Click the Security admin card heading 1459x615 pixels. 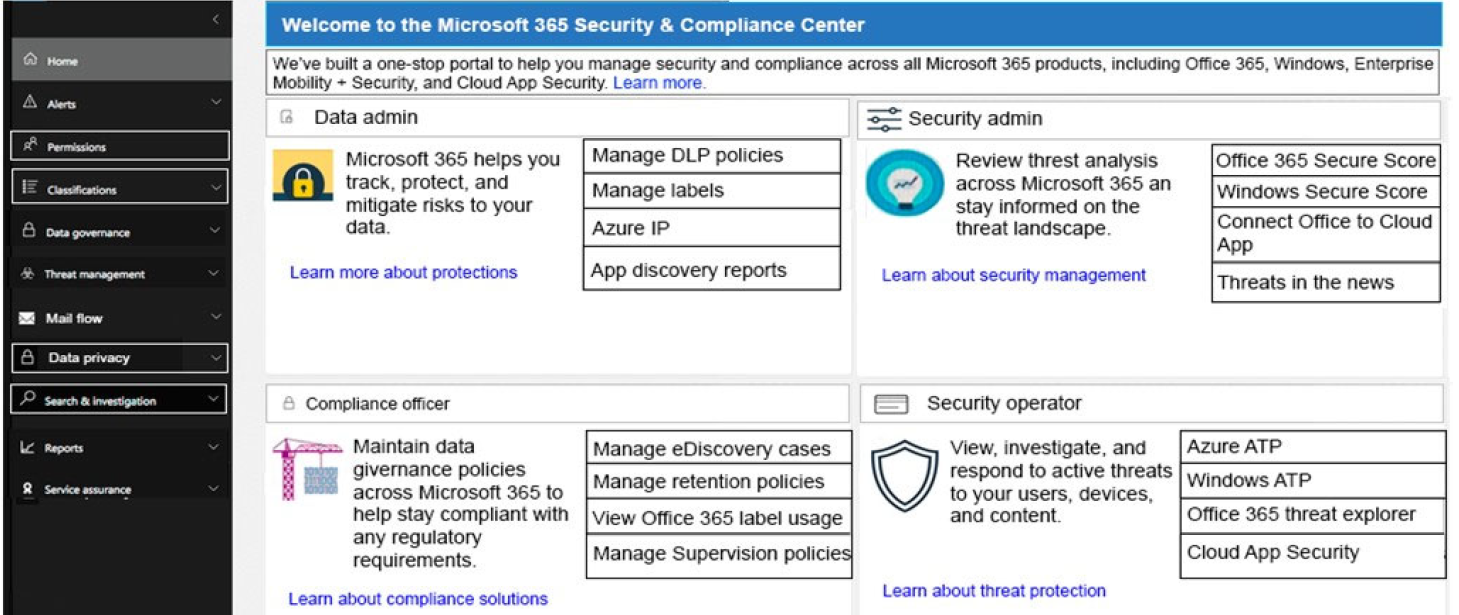[975, 119]
